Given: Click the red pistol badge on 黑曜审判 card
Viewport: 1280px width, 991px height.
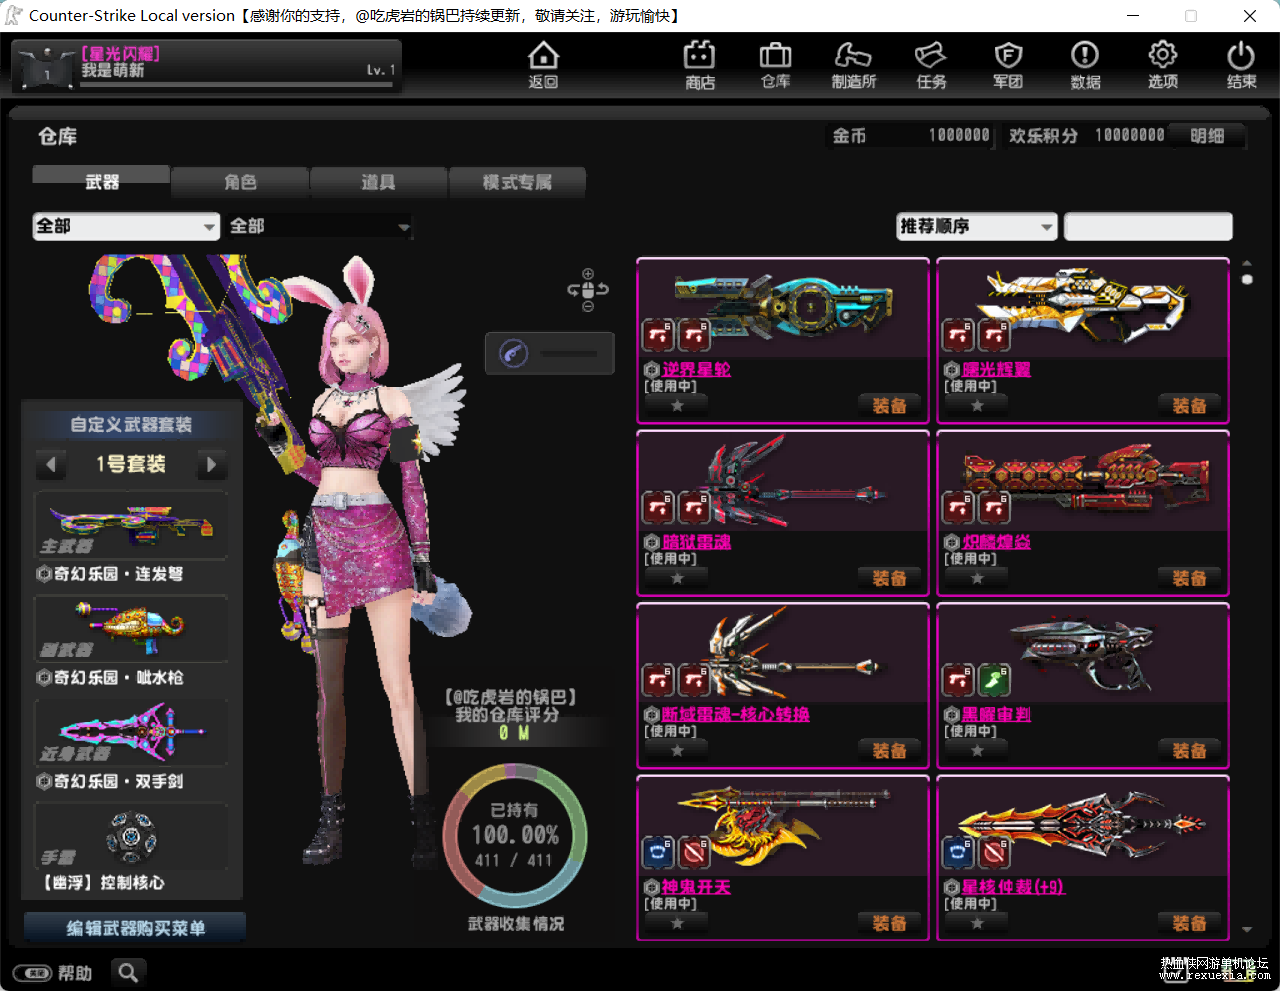Looking at the screenshot, I should pos(958,680).
